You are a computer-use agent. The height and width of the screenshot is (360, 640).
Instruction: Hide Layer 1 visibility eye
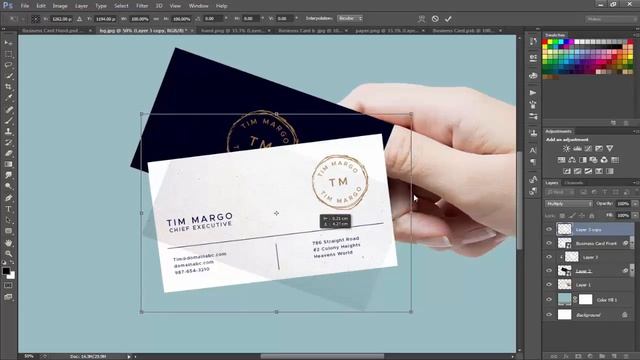tap(549, 284)
